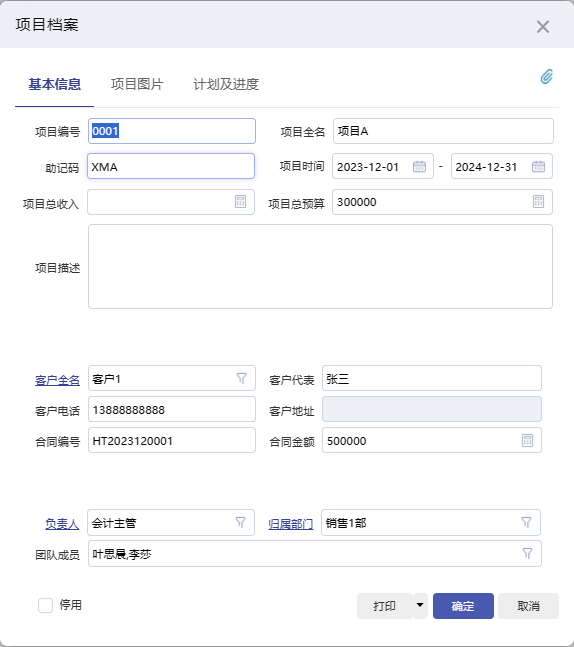Click filter icon in 客户全名 field
Image resolution: width=574 pixels, height=647 pixels.
click(241, 378)
